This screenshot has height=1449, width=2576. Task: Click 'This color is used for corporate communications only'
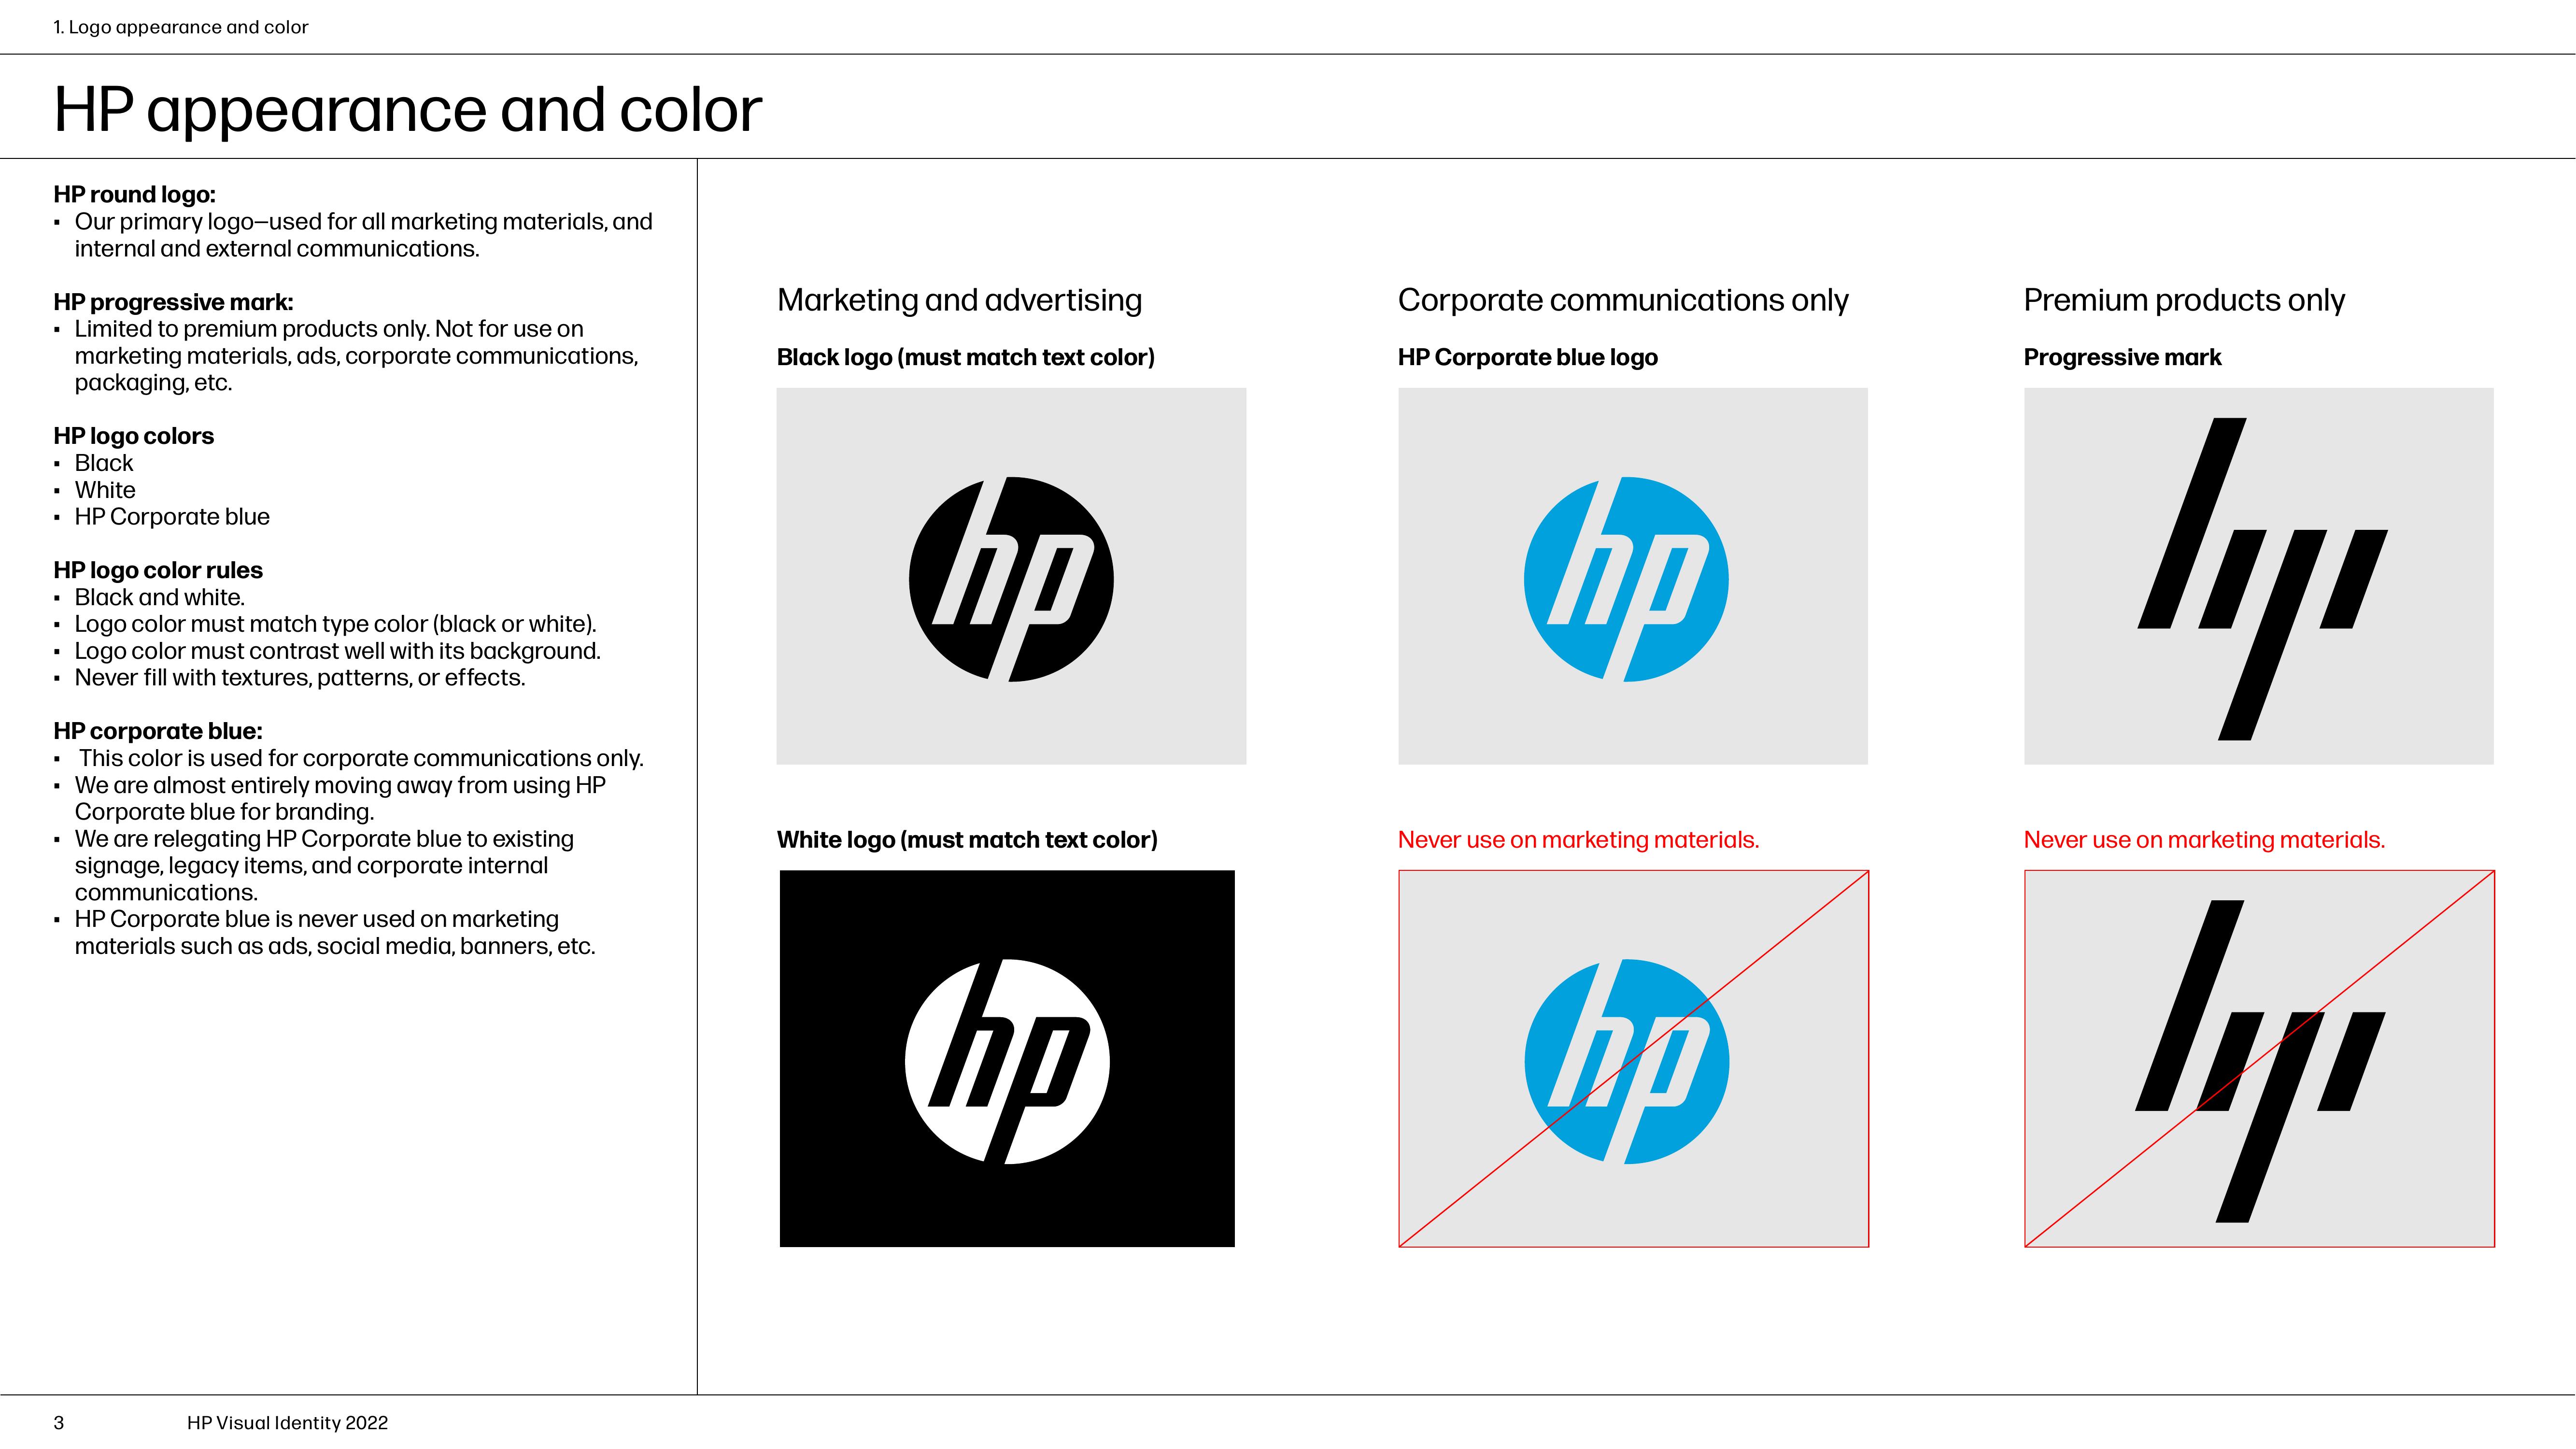click(361, 758)
